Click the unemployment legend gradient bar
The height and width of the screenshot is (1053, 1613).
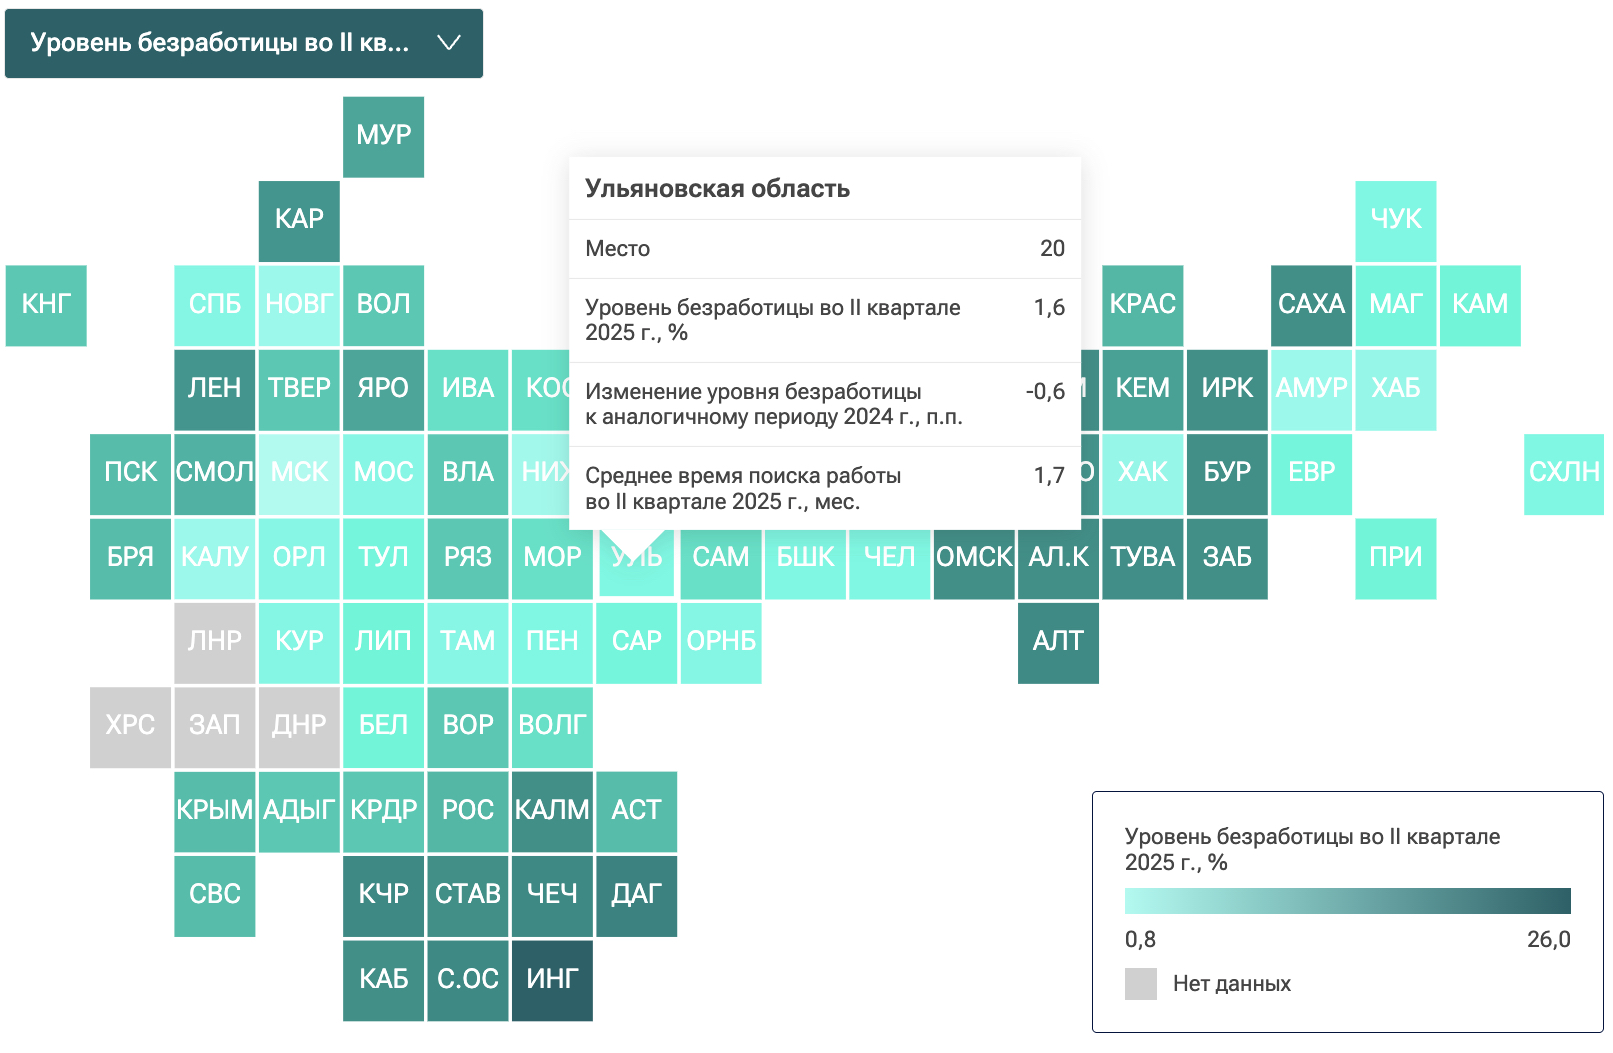click(x=1347, y=901)
